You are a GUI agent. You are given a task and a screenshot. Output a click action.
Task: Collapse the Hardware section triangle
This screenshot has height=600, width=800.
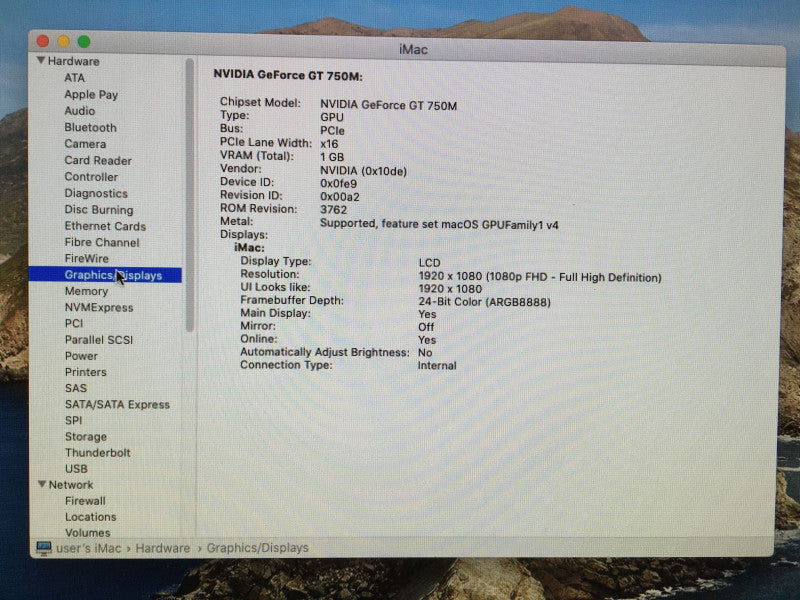(41, 61)
